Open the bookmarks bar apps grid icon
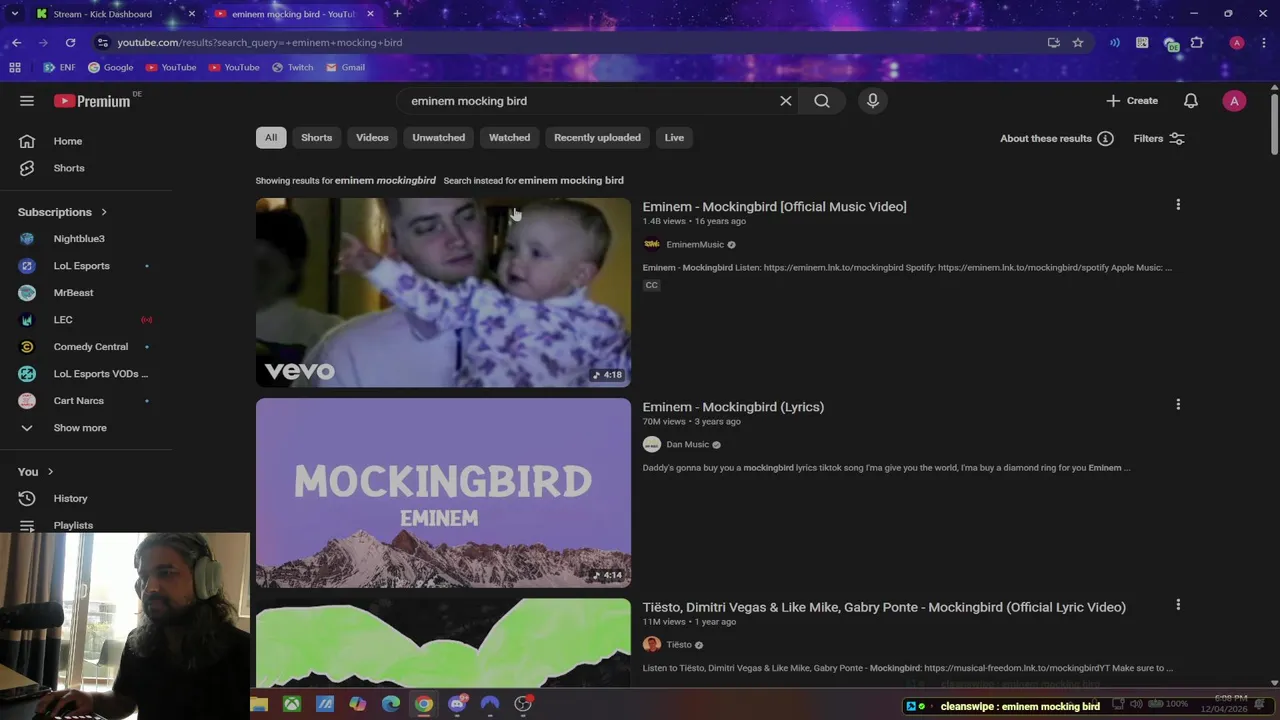Image resolution: width=1280 pixels, height=720 pixels. coord(15,68)
